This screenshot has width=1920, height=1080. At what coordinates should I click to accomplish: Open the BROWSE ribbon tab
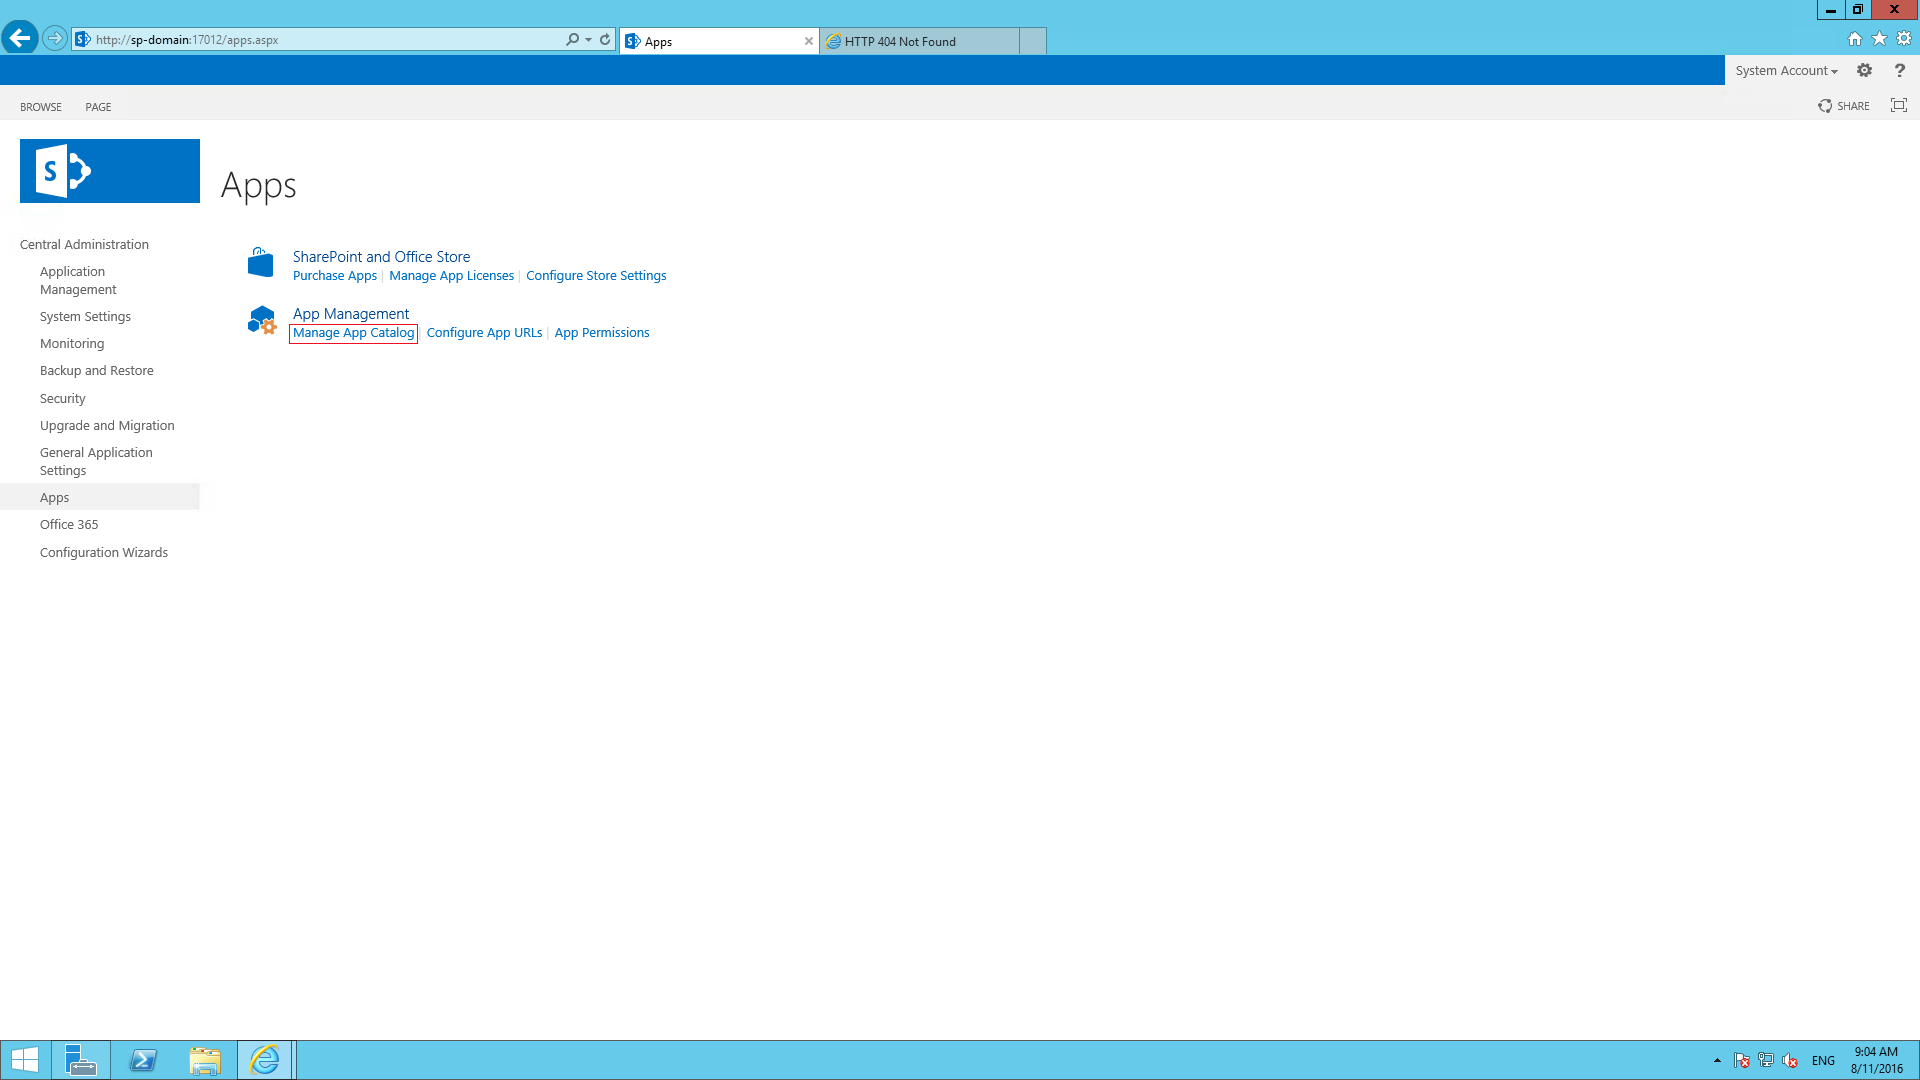41,107
